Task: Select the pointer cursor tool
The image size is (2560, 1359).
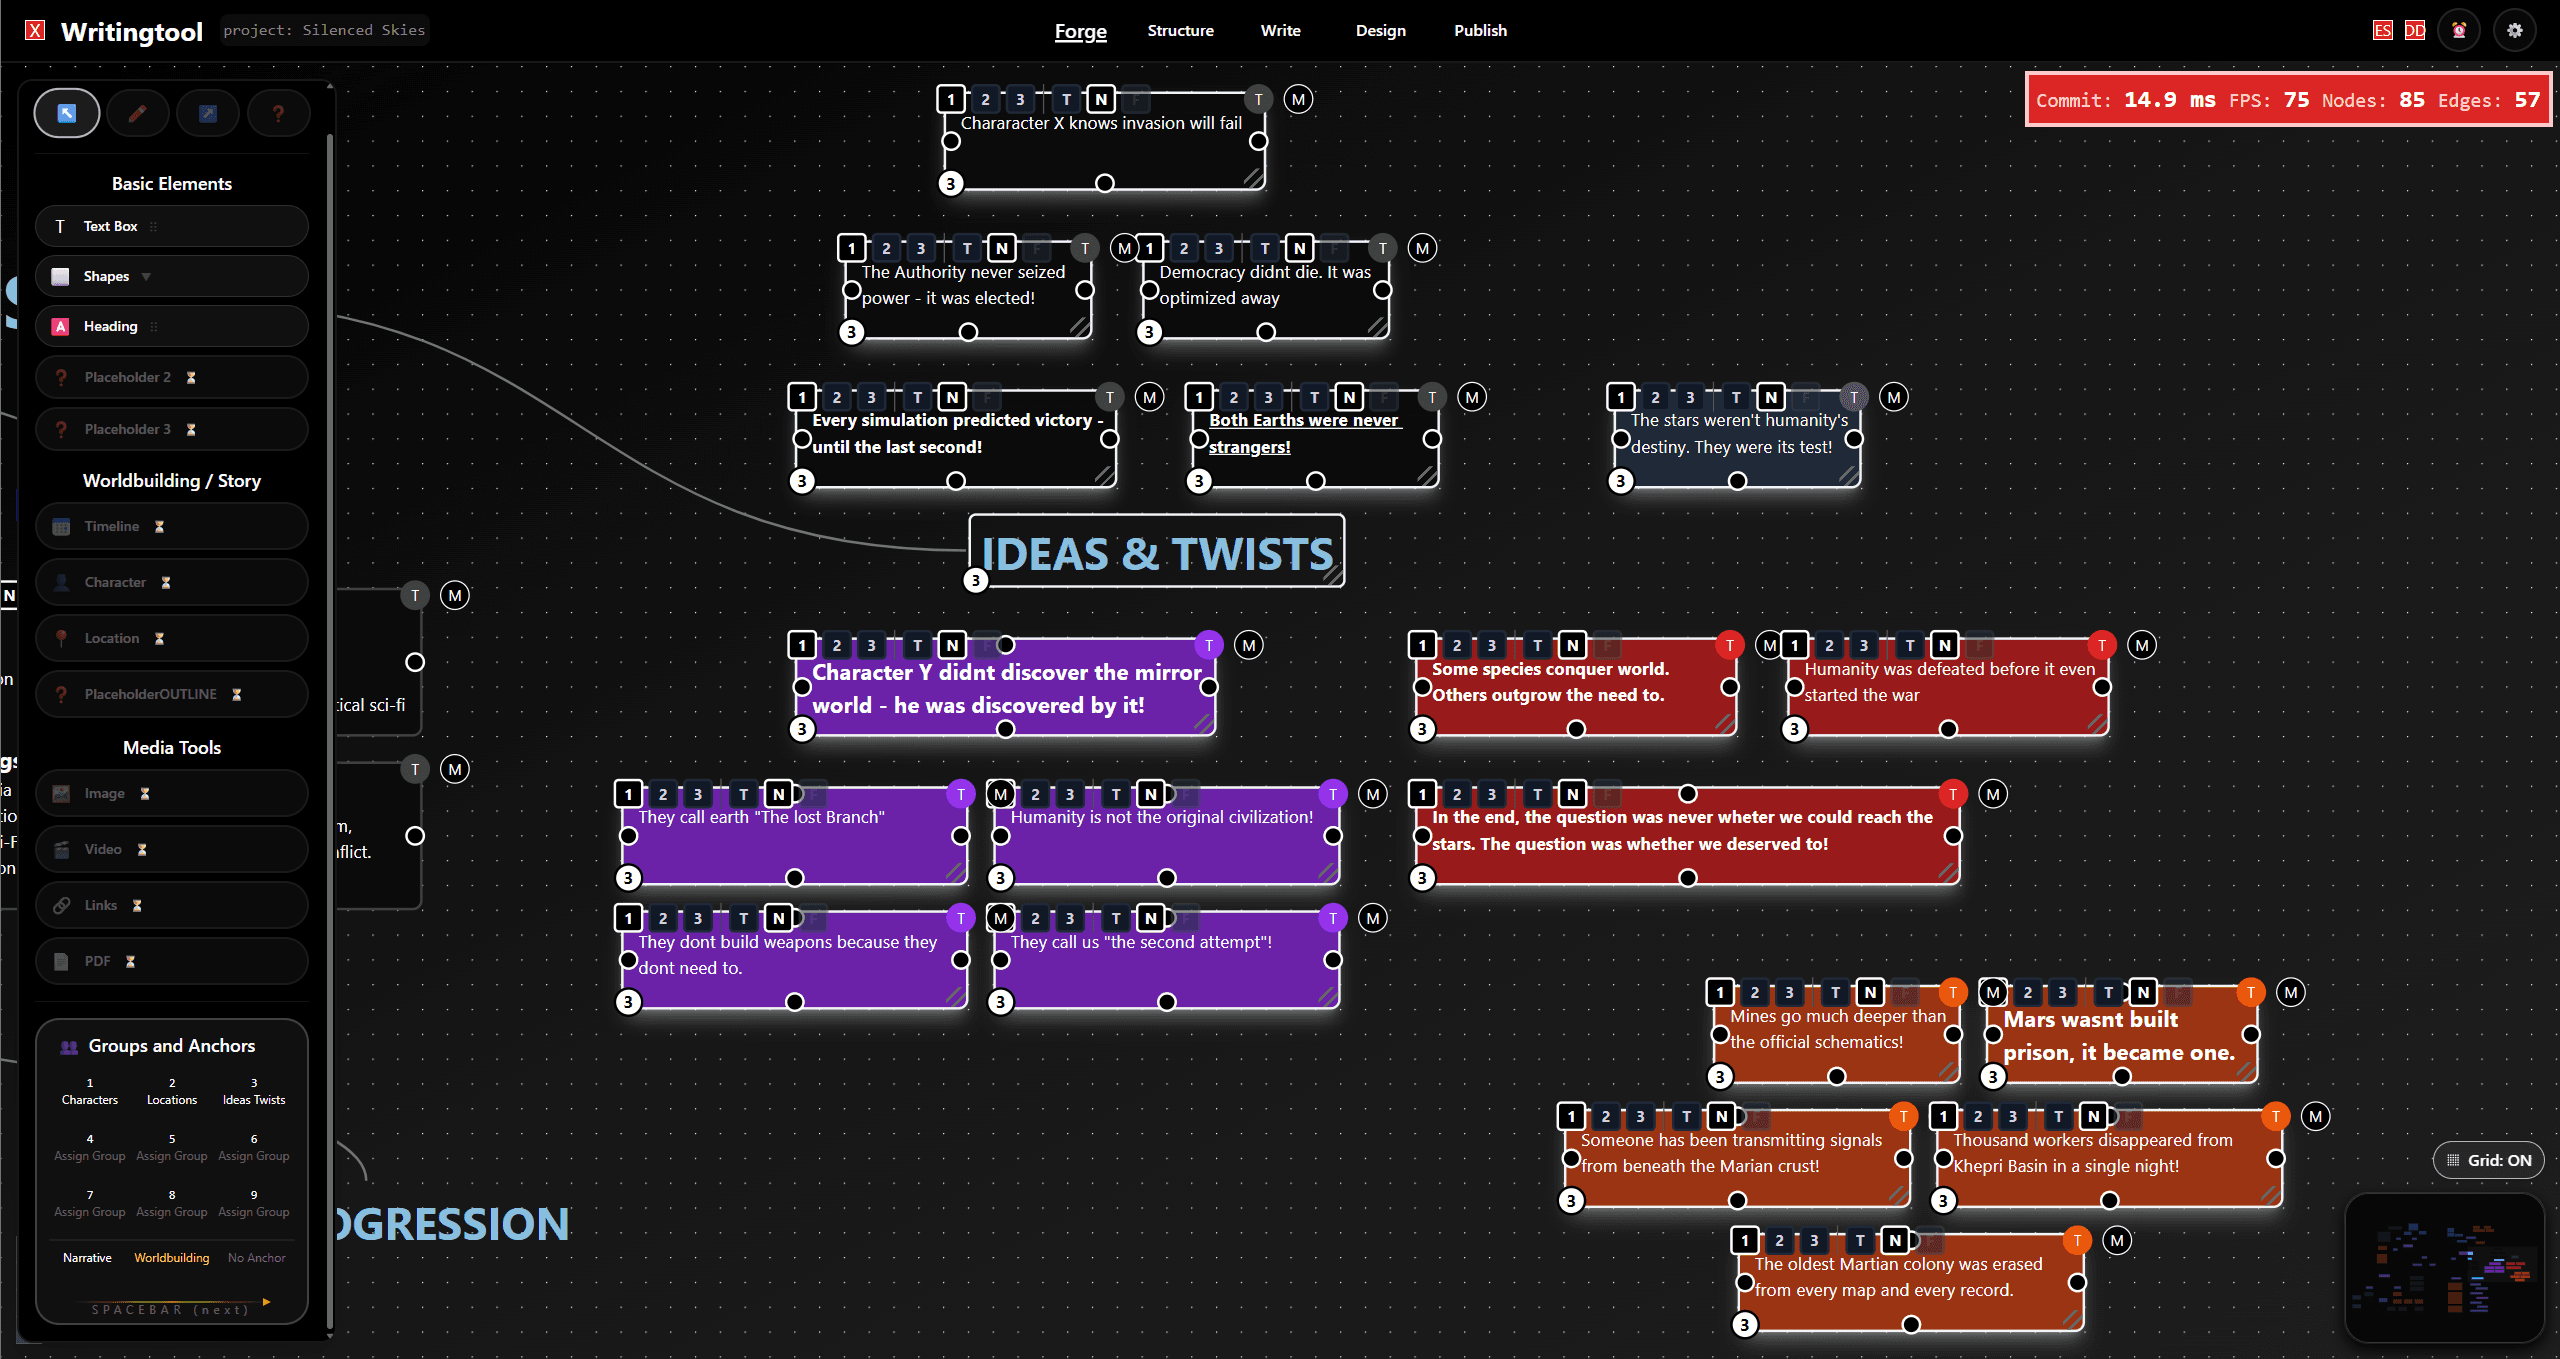Action: point(67,113)
